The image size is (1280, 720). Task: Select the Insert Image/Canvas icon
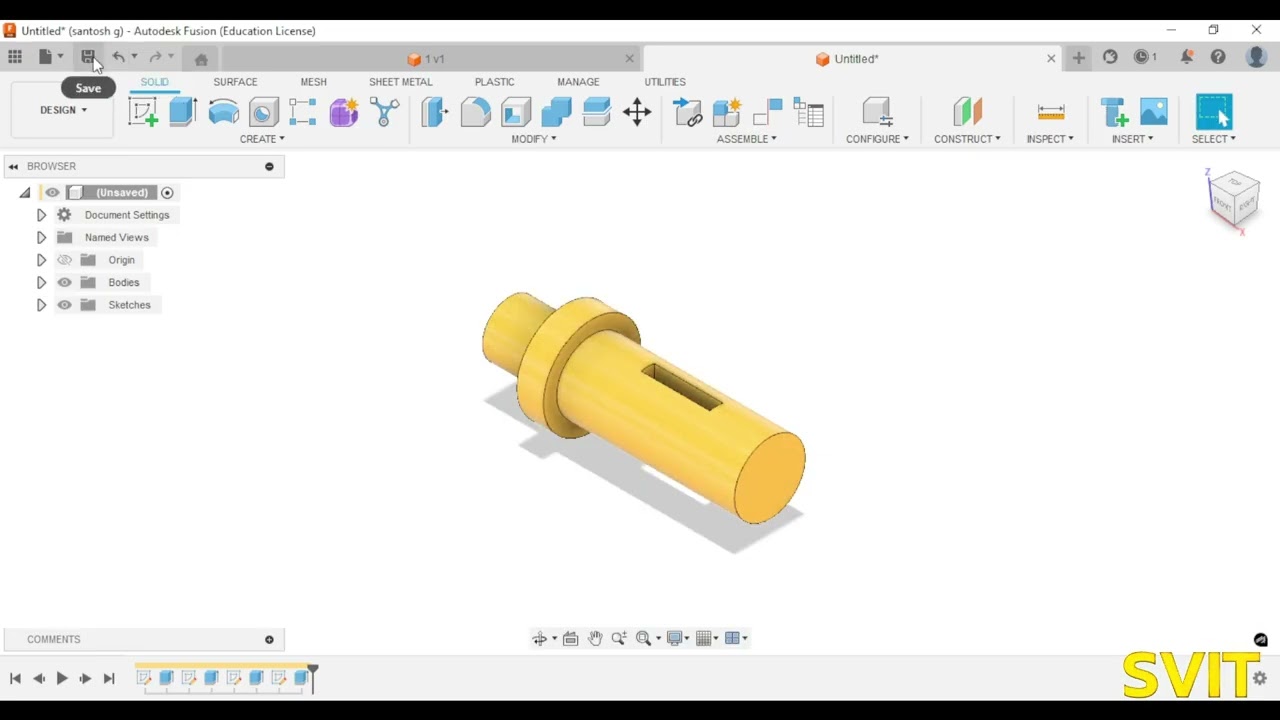[1154, 112]
